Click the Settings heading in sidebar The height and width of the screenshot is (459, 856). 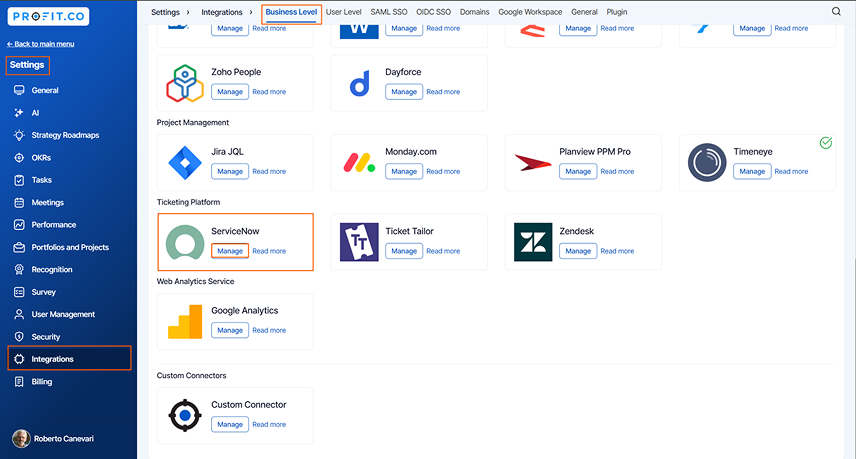coord(27,65)
